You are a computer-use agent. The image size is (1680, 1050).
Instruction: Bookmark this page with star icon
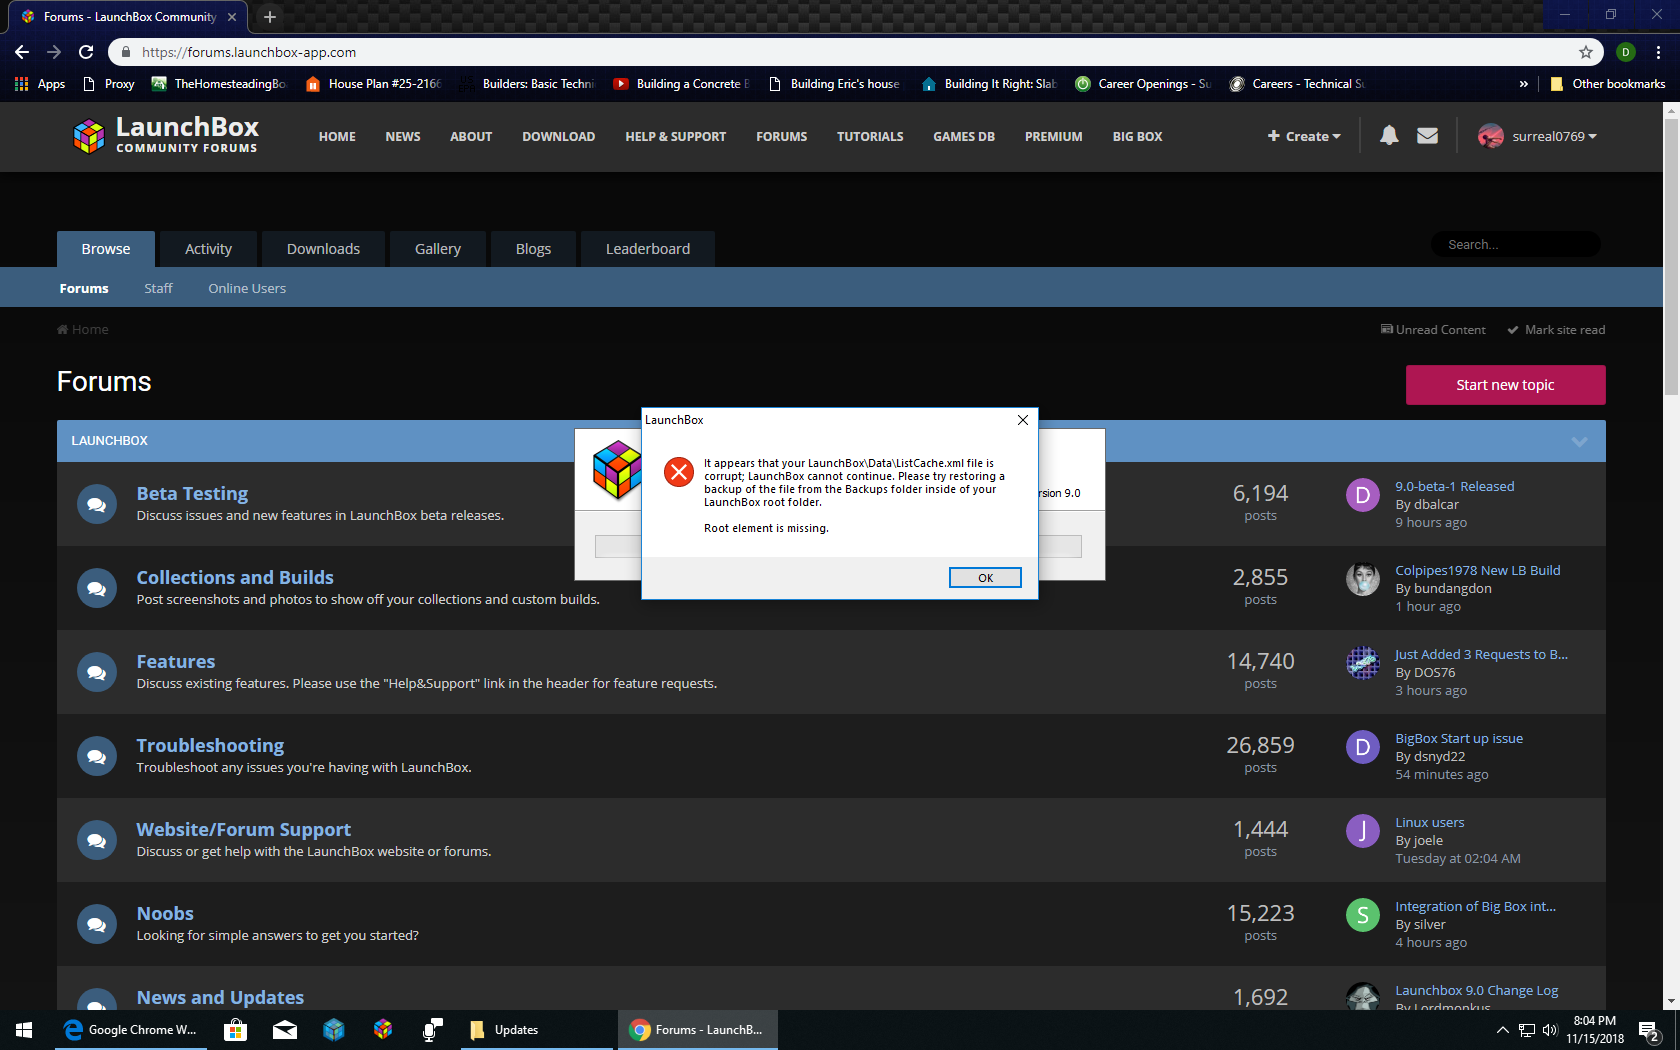click(1586, 52)
